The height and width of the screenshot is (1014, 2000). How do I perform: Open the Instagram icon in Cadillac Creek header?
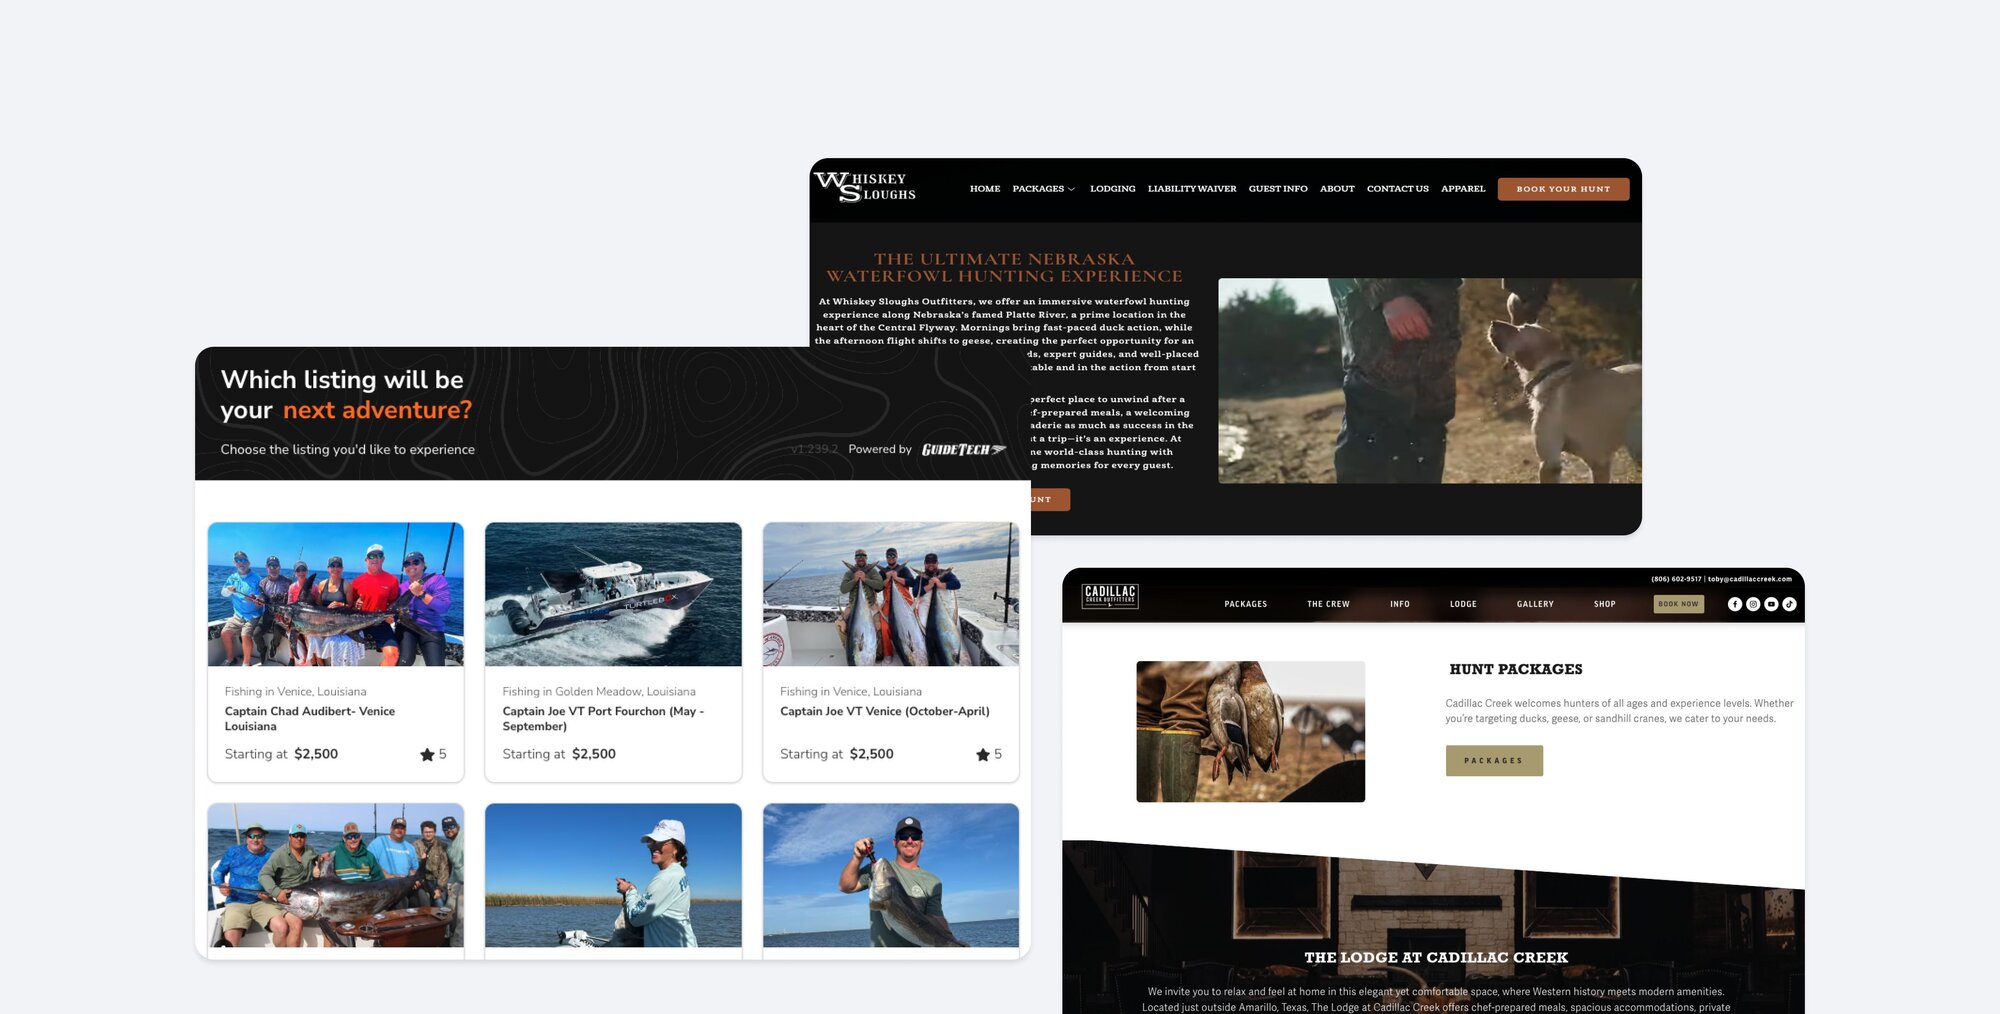tap(1753, 603)
